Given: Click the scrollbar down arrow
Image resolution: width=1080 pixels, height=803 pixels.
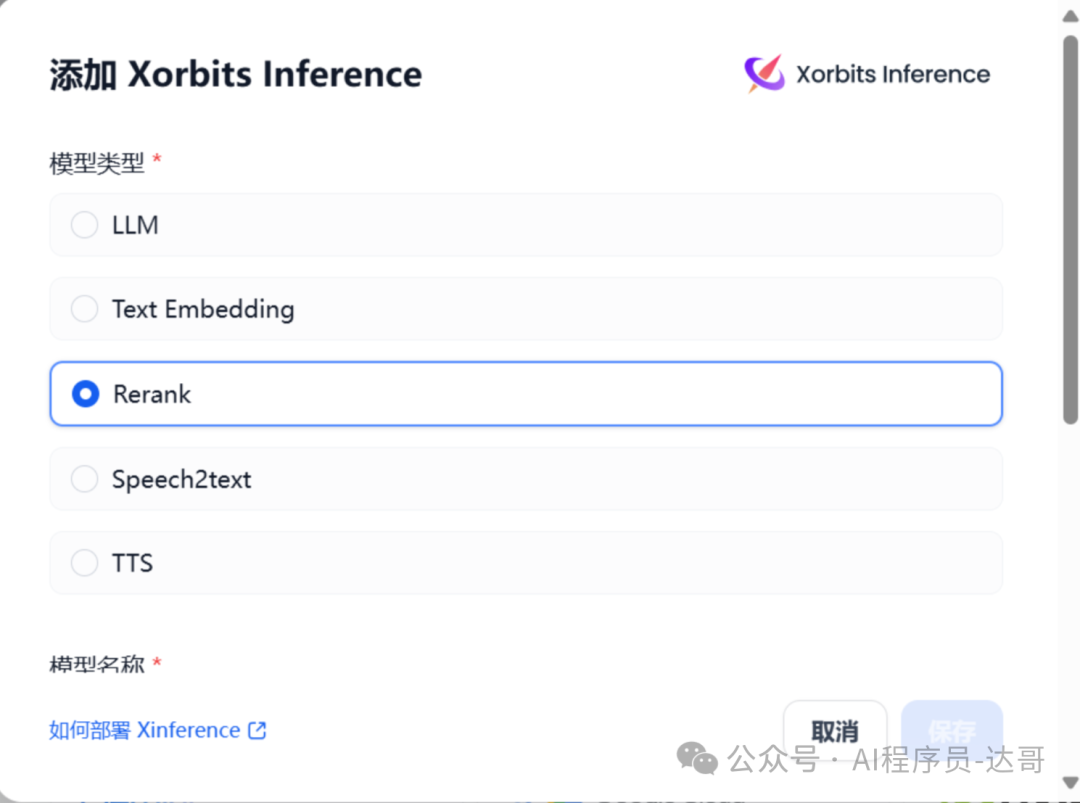Looking at the screenshot, I should 1070,782.
